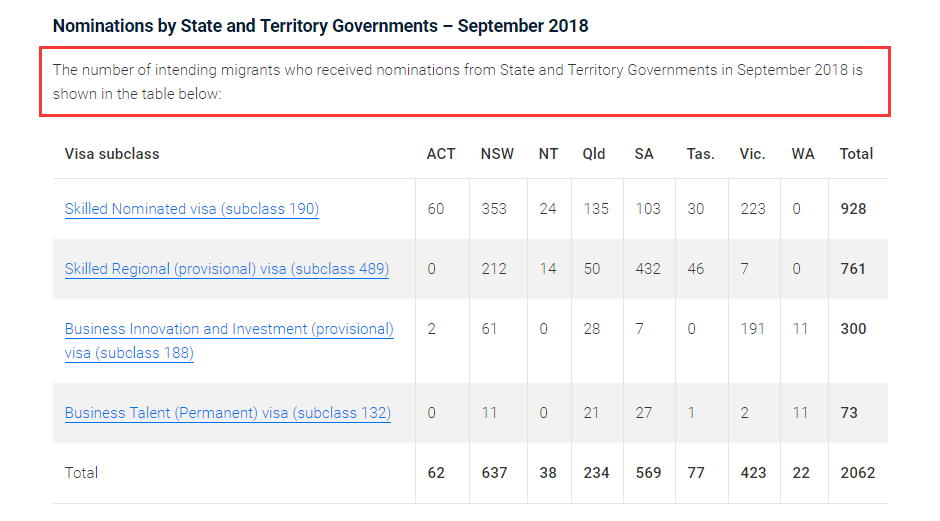Select the cell showing 353 for NSW
The height and width of the screenshot is (521, 940).
494,209
